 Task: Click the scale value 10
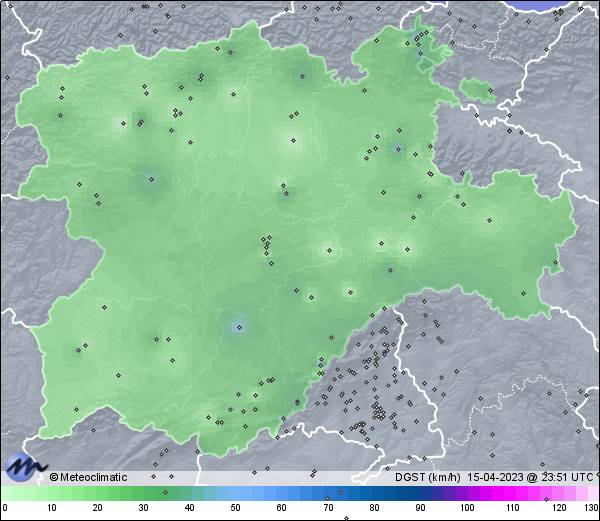tap(52, 508)
